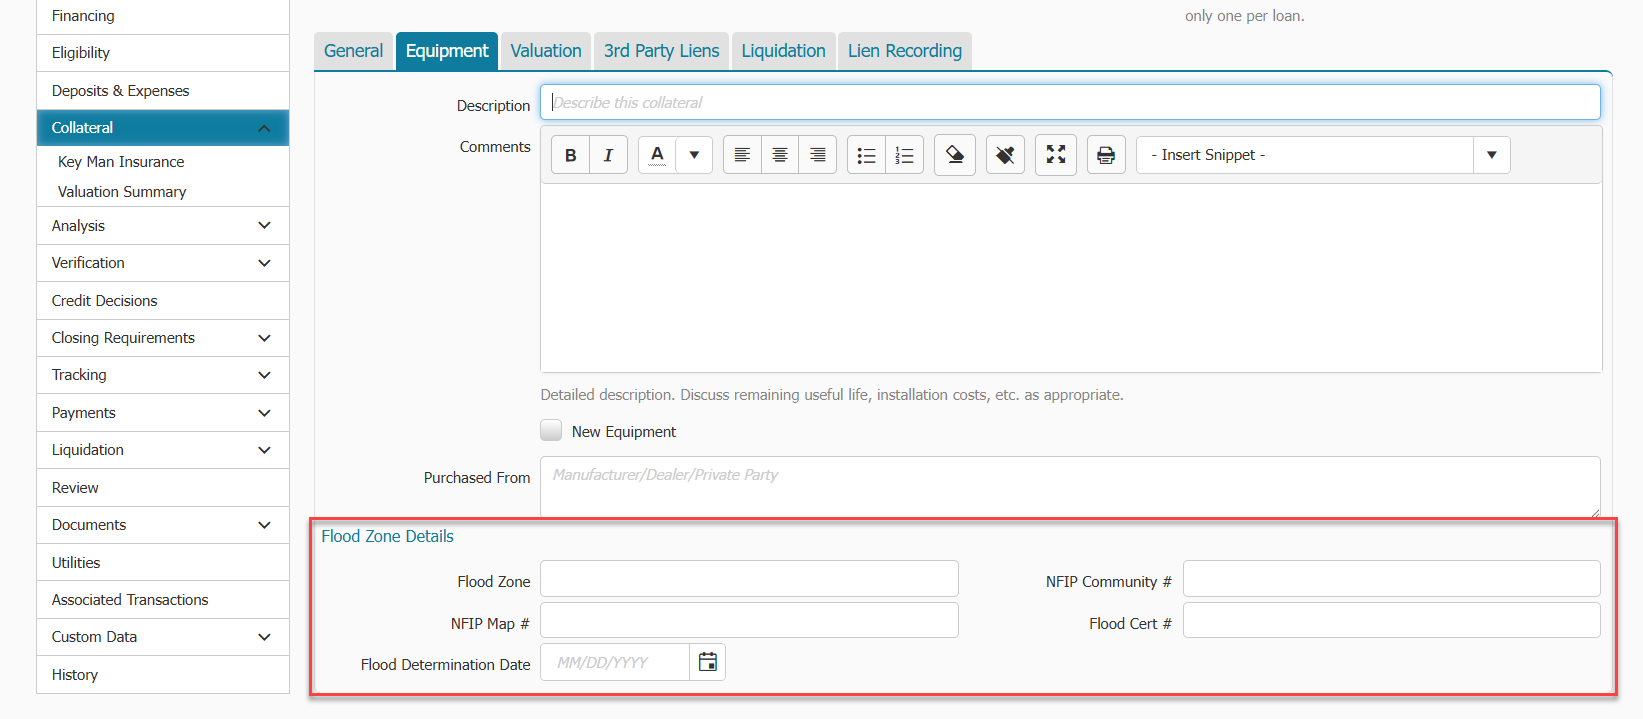This screenshot has height=719, width=1643.
Task: Insert a numbered list
Action: click(x=904, y=155)
